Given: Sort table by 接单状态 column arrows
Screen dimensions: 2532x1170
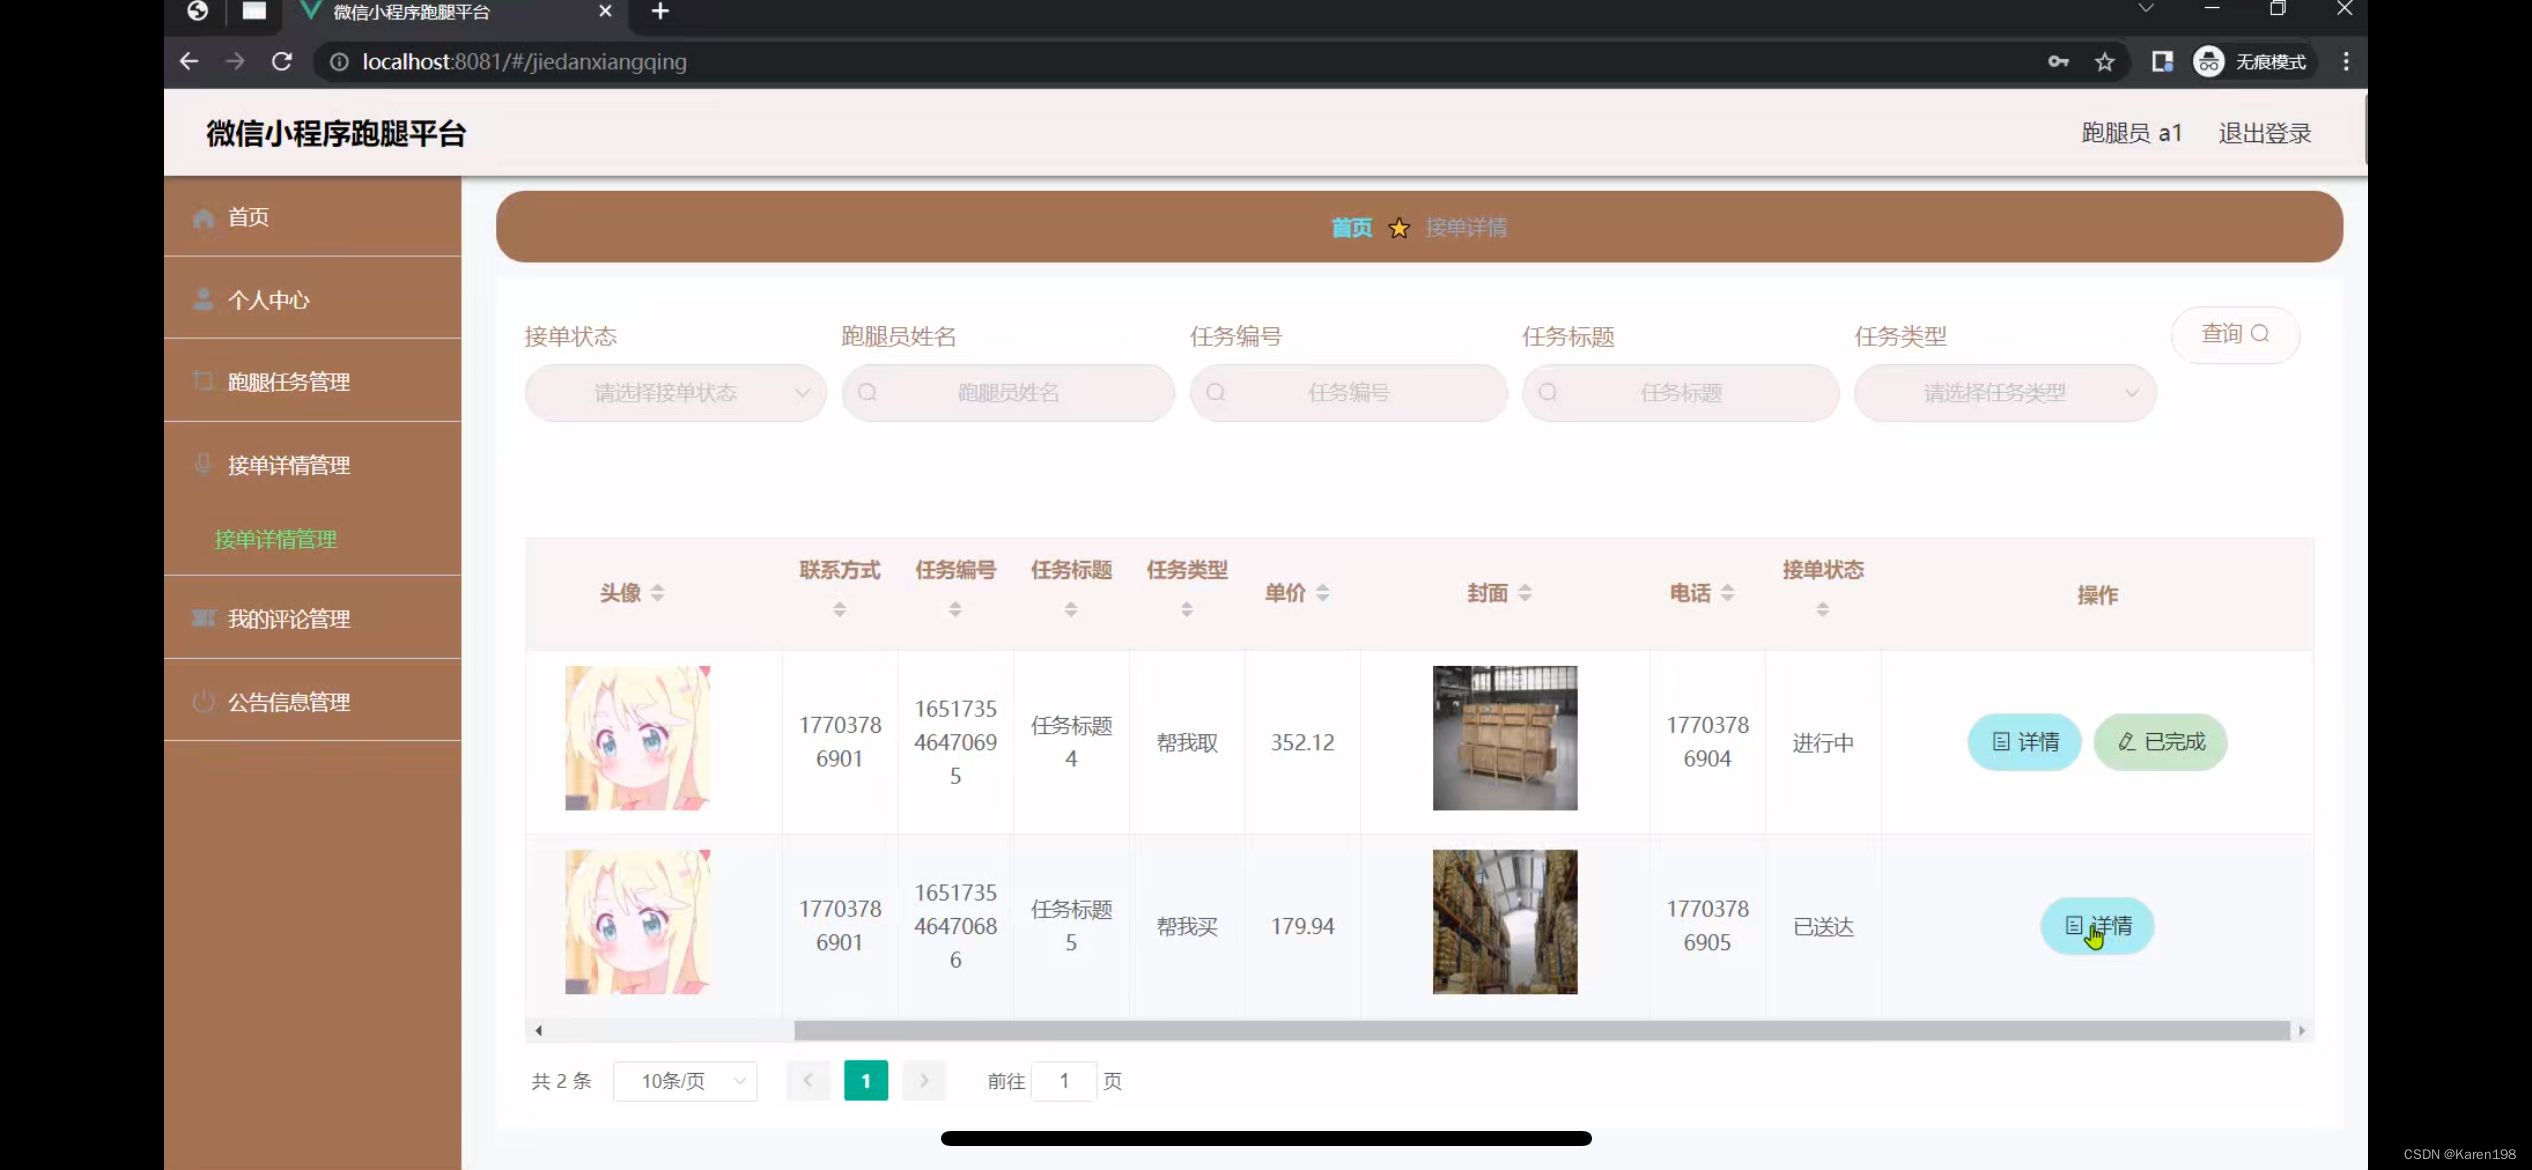Looking at the screenshot, I should 1823,609.
